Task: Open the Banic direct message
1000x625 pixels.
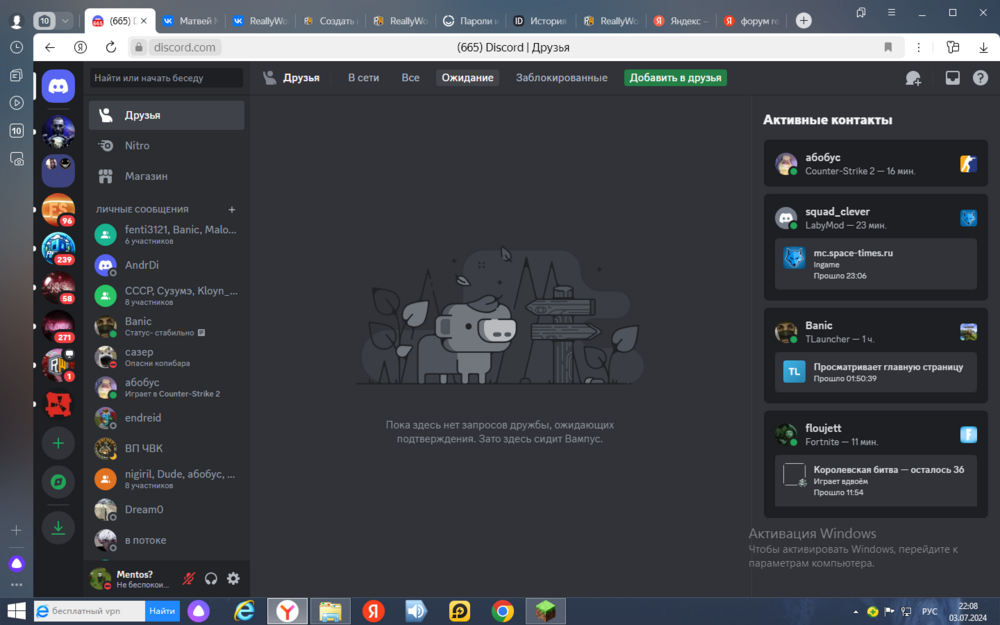Action: point(166,327)
